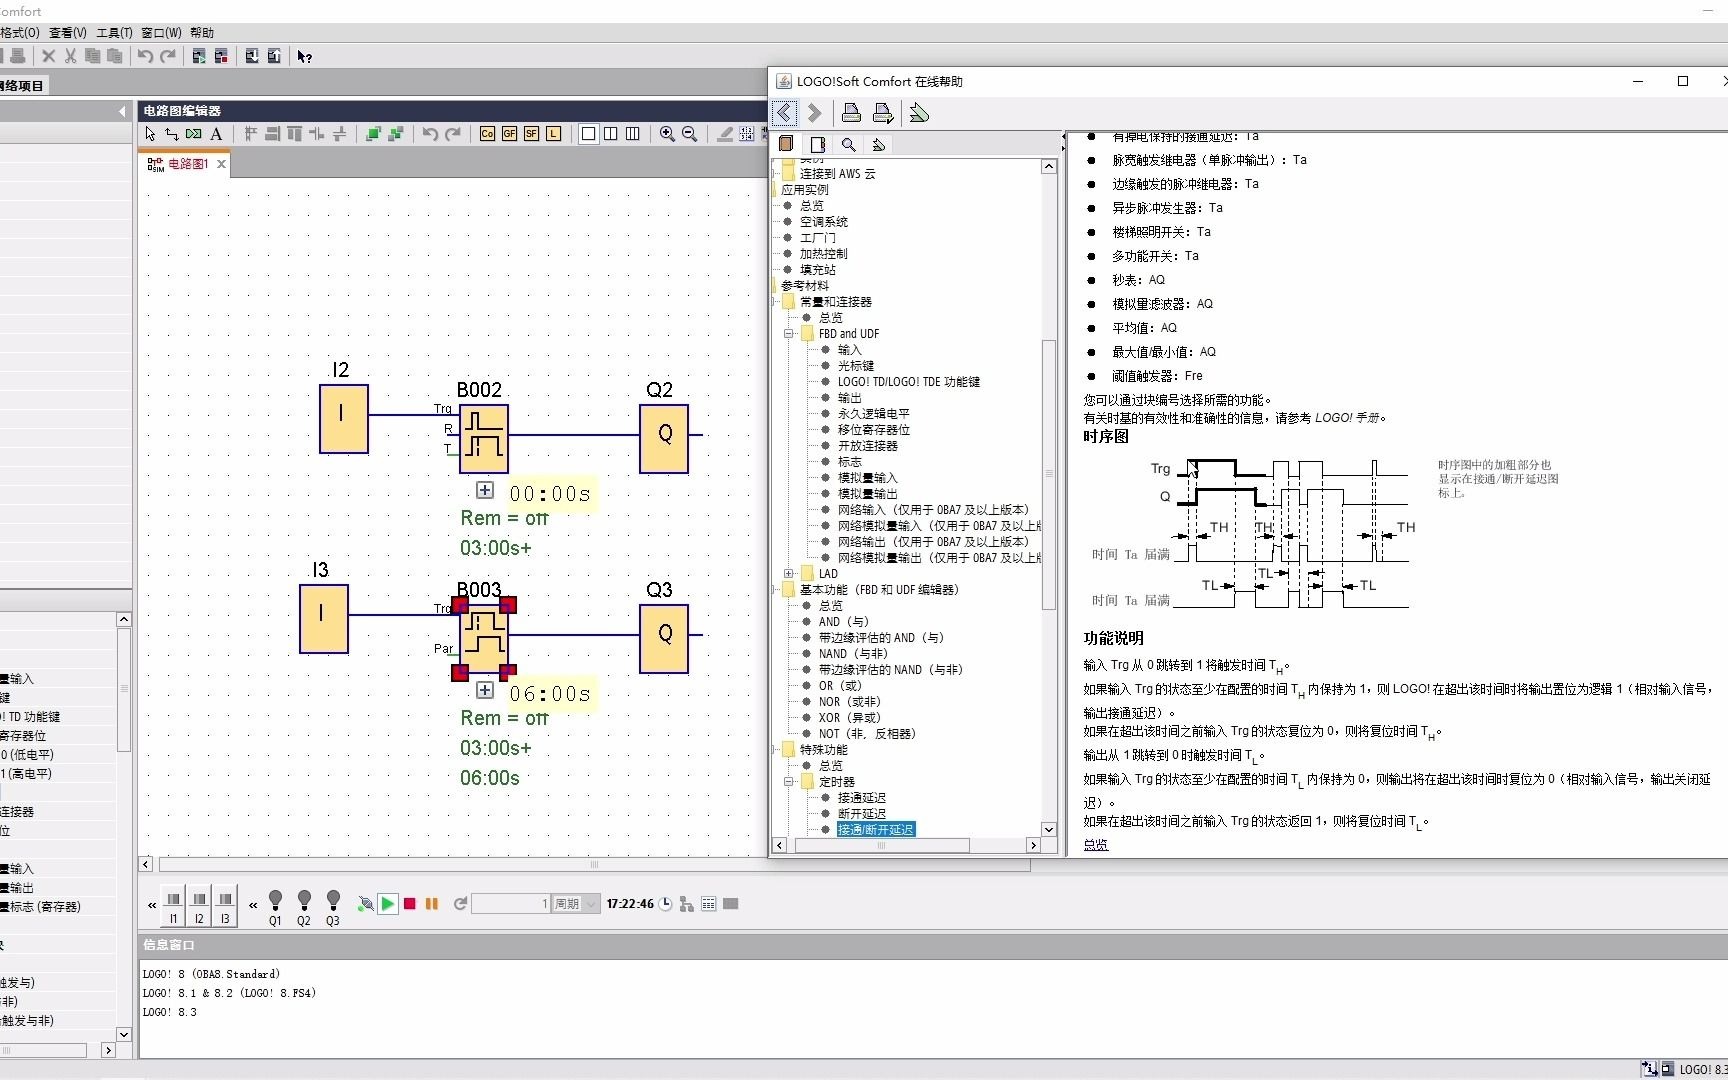Open the 帮助 menu
The image size is (1728, 1080).
(x=202, y=33)
